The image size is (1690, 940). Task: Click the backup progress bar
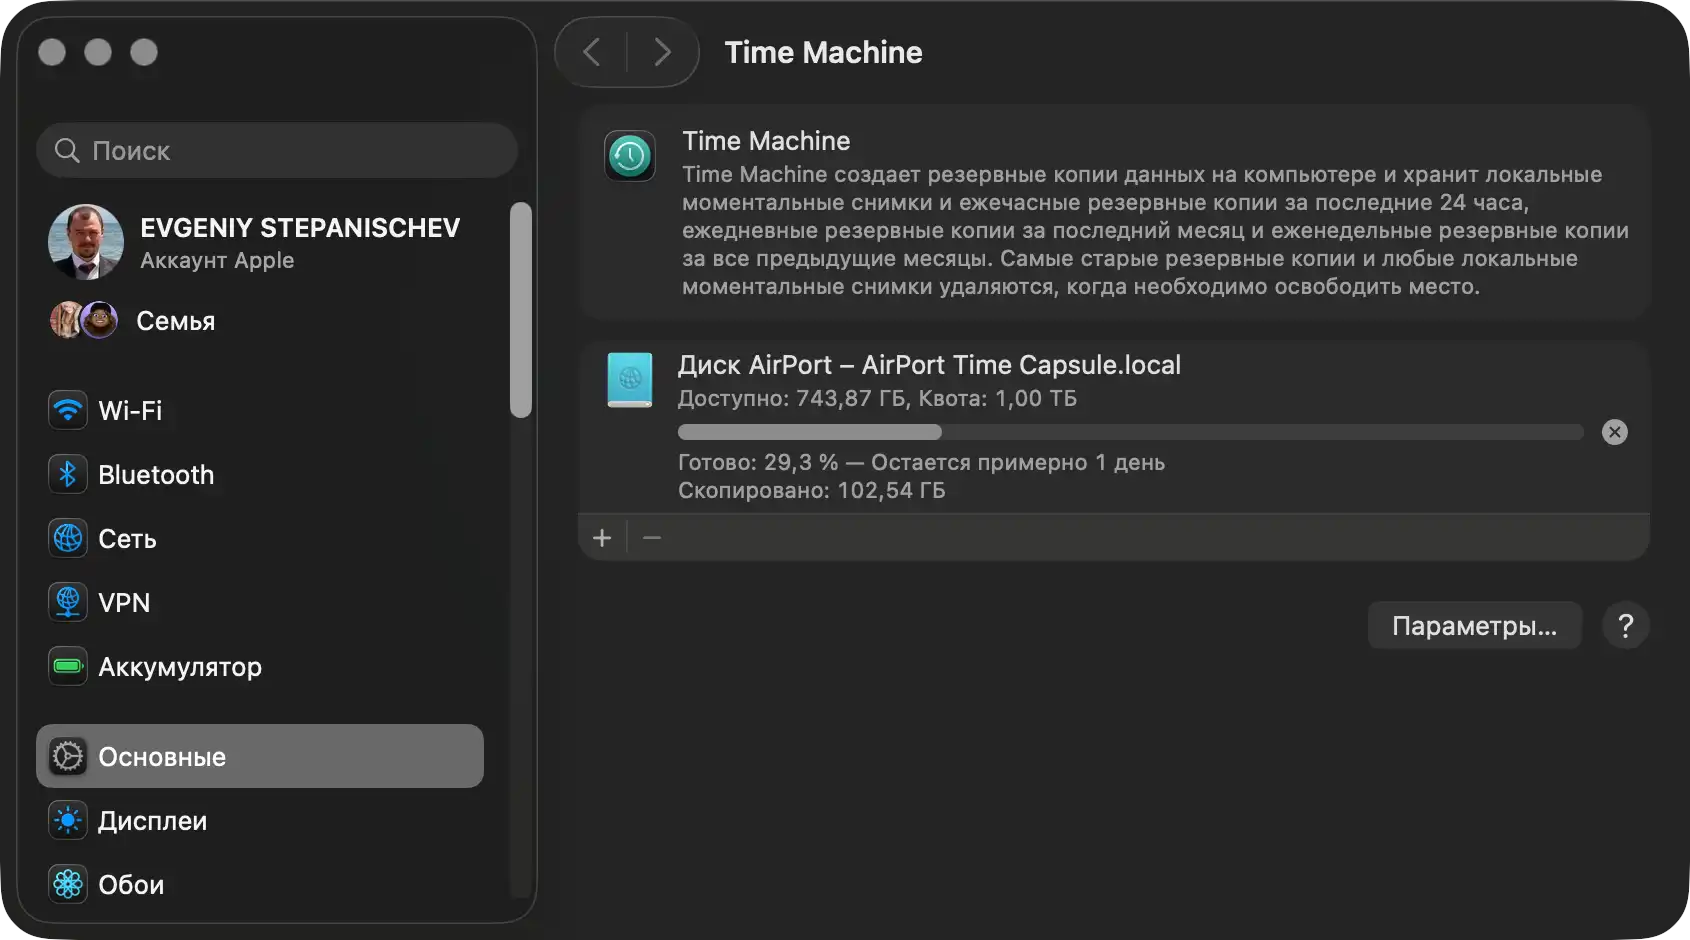click(1131, 432)
